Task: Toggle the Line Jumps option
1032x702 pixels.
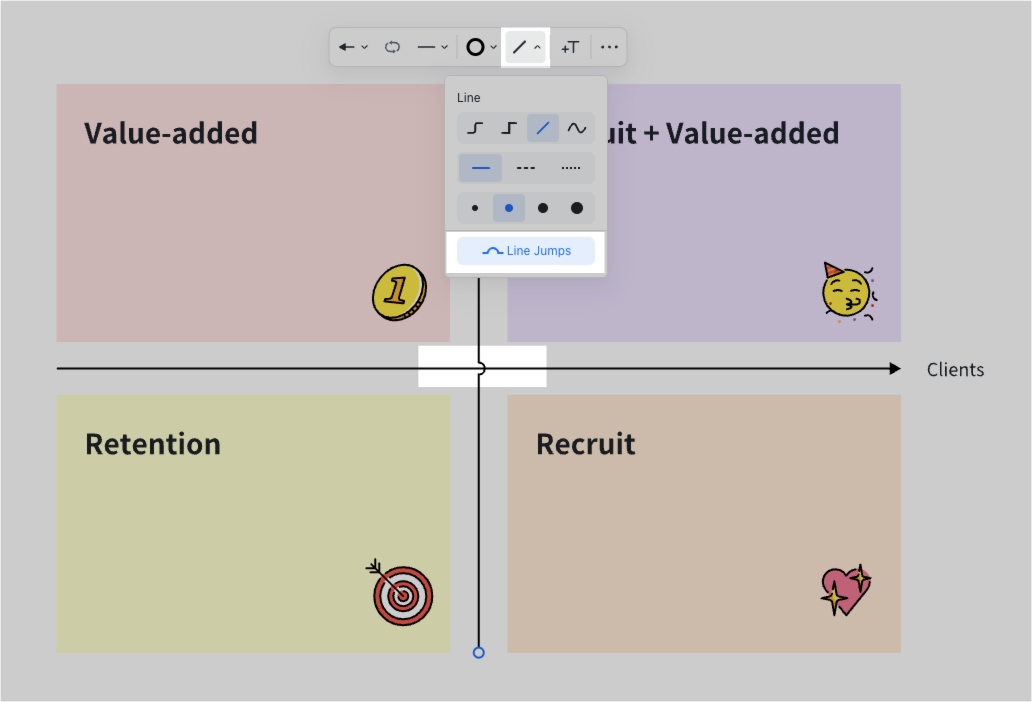Action: click(x=525, y=250)
